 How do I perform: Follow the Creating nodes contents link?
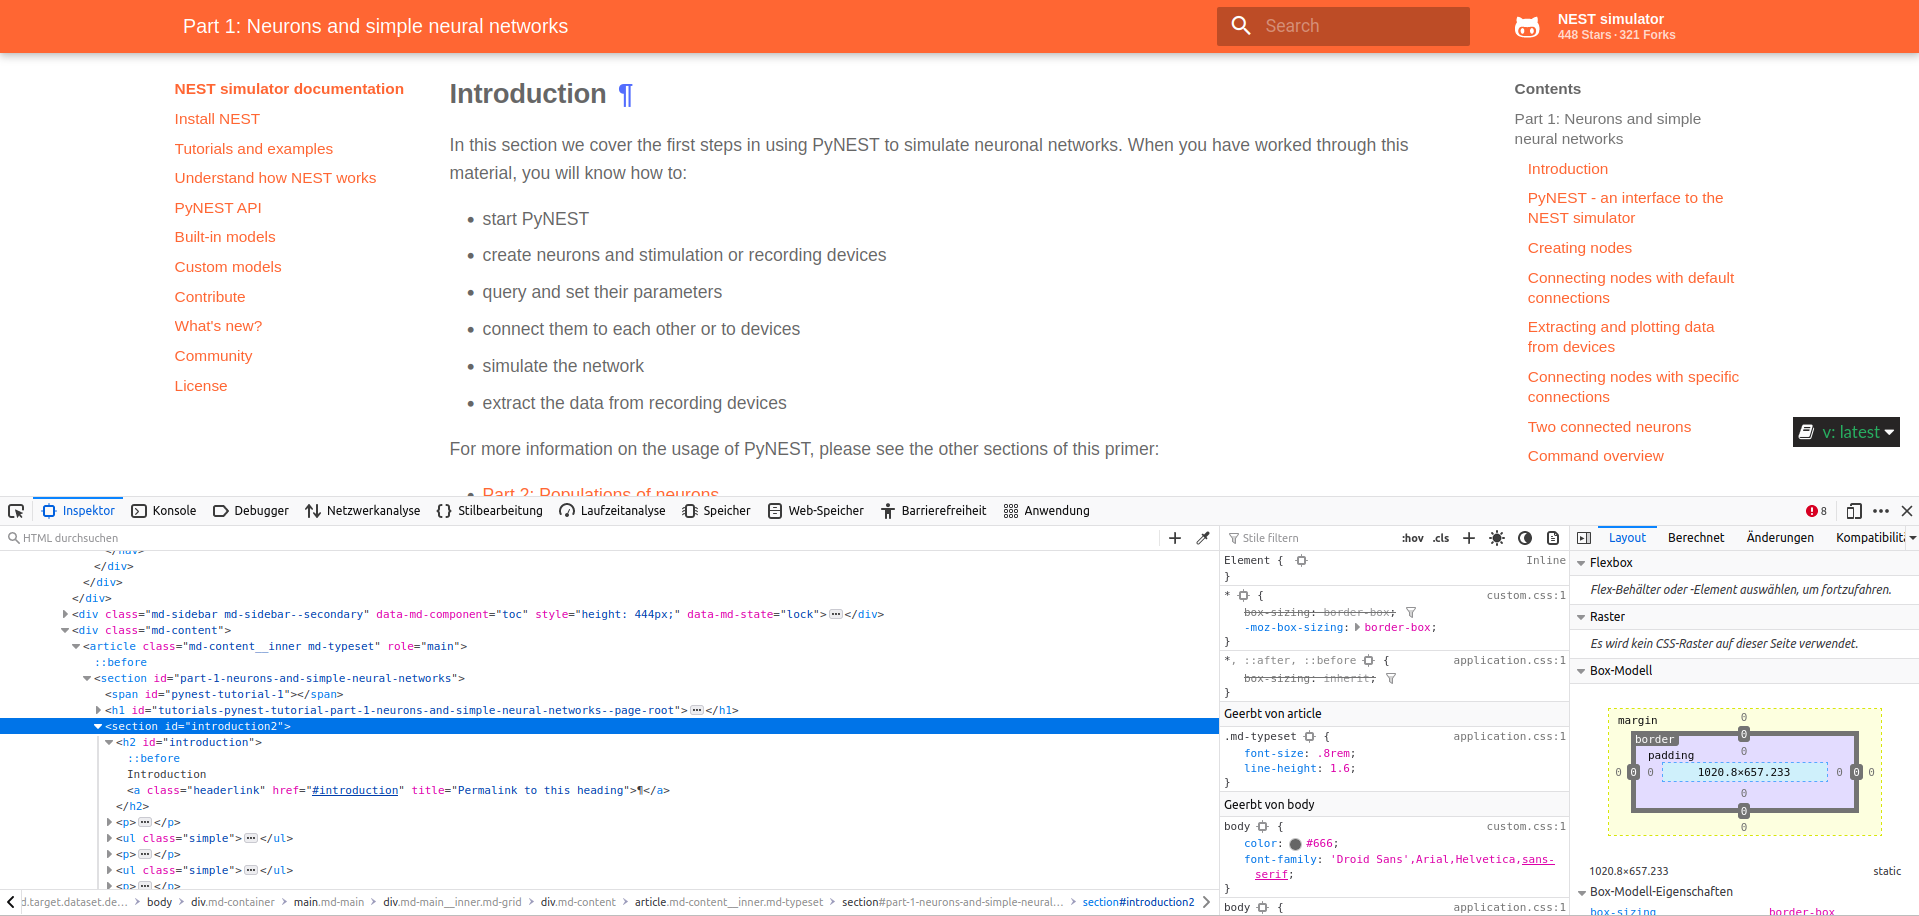pyautogui.click(x=1579, y=248)
